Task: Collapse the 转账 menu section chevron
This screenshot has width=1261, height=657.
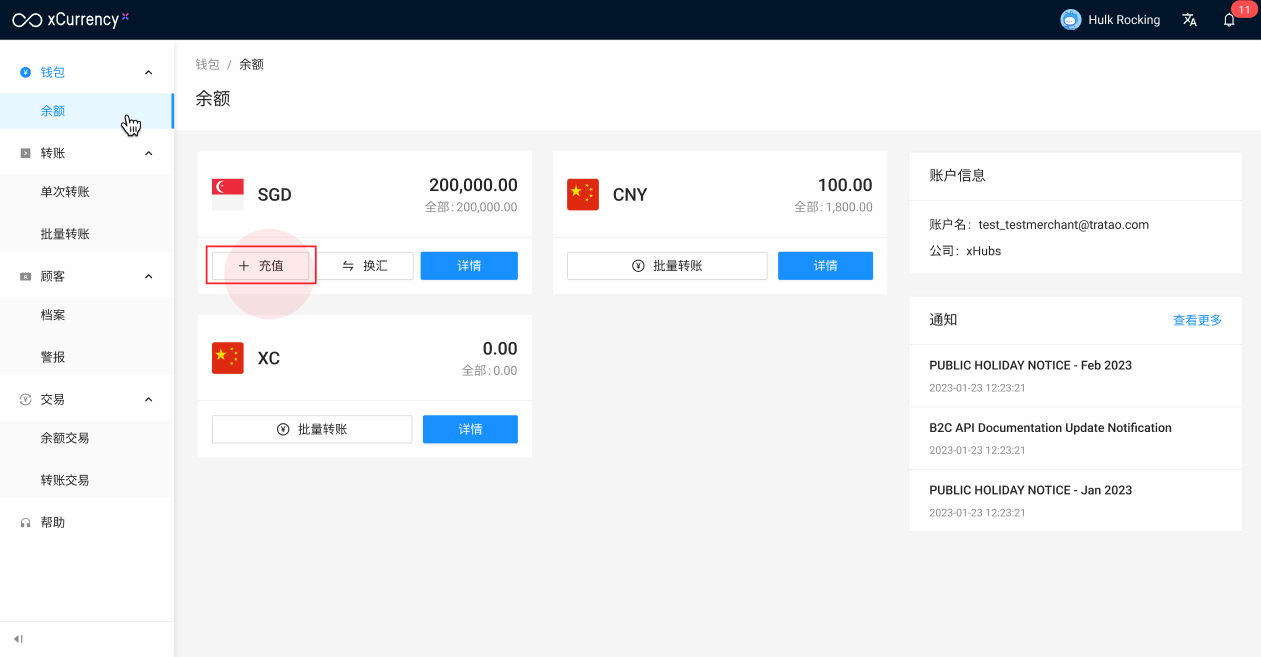Action: coord(149,153)
